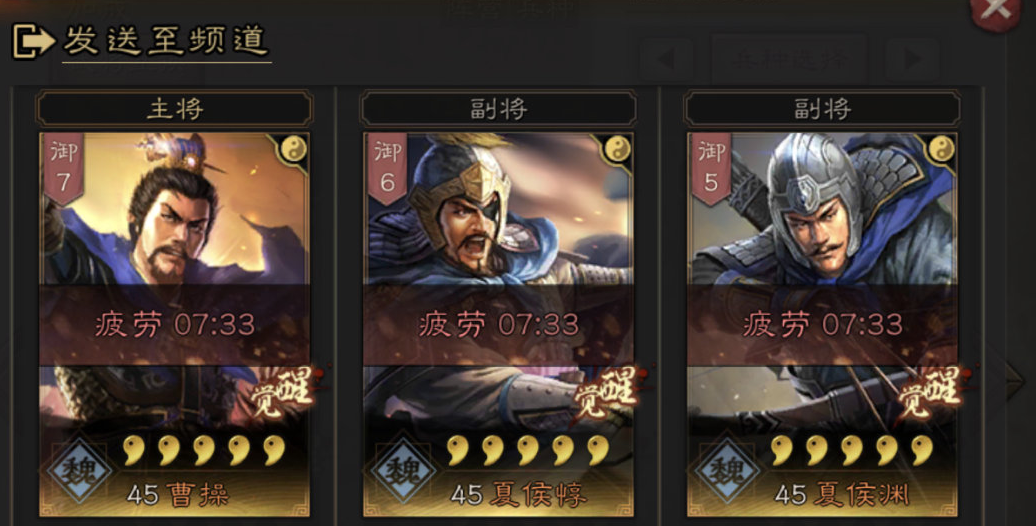The height and width of the screenshot is (526, 1036).
Task: Select the 主将 slot header
Action: pos(174,108)
